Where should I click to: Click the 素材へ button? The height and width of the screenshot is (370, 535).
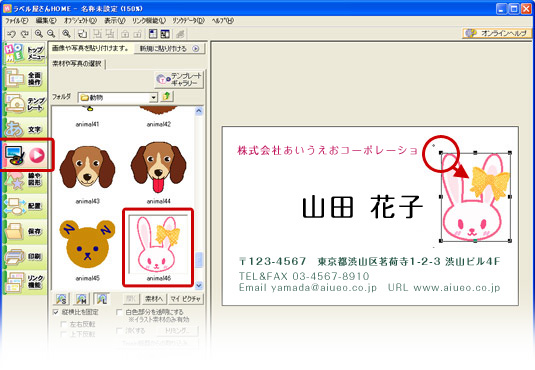pyautogui.click(x=154, y=299)
